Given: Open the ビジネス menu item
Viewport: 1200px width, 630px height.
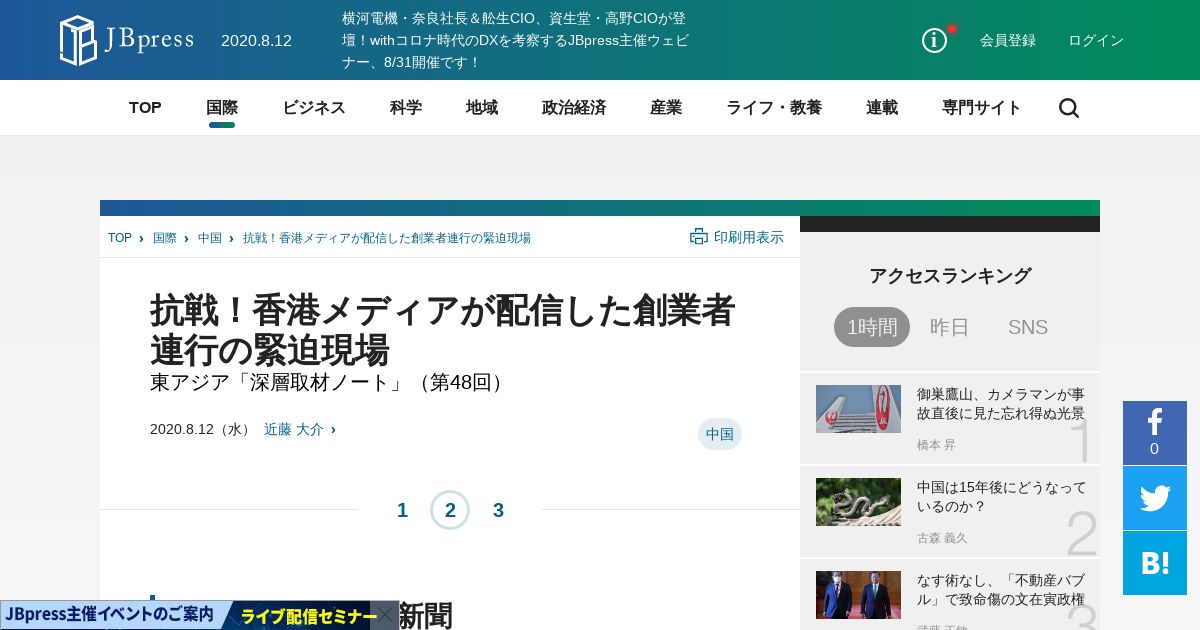Looking at the screenshot, I should pyautogui.click(x=314, y=108).
